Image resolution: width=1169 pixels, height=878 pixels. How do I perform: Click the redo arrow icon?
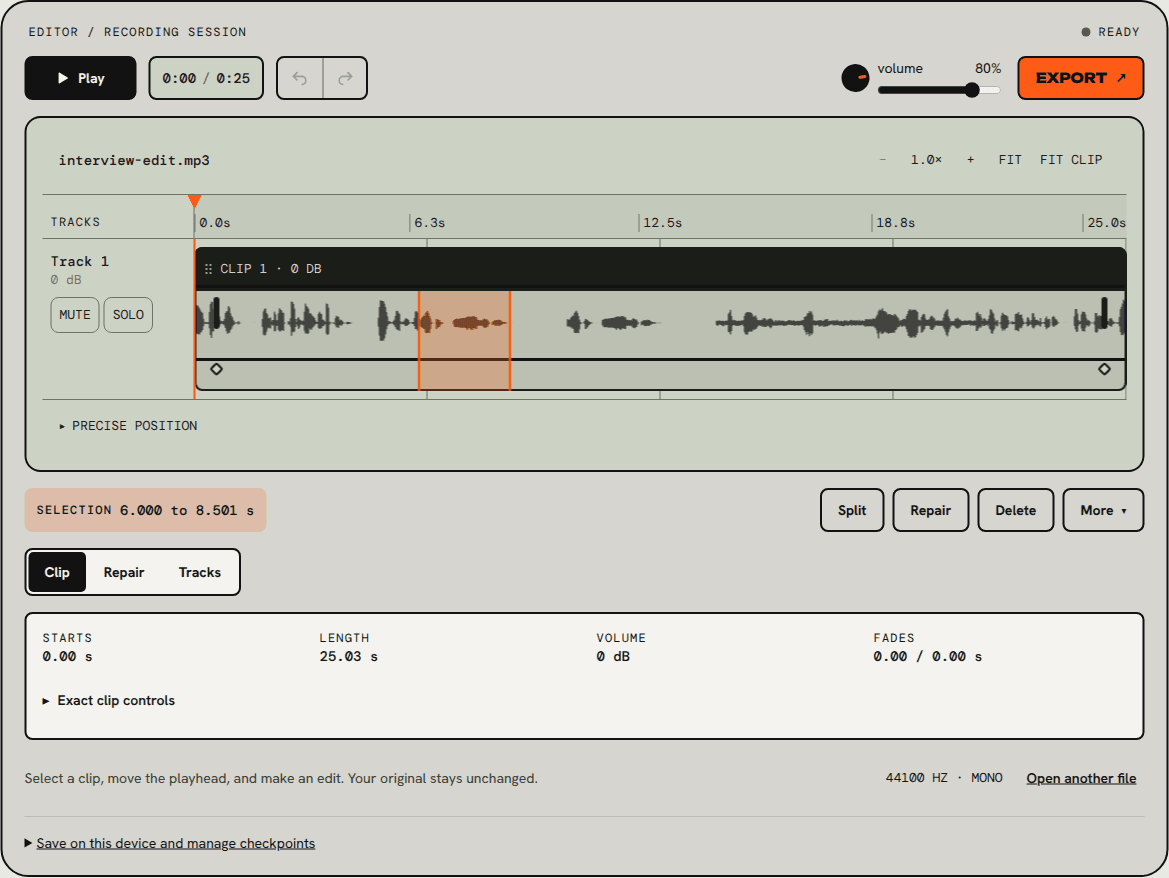(x=345, y=78)
